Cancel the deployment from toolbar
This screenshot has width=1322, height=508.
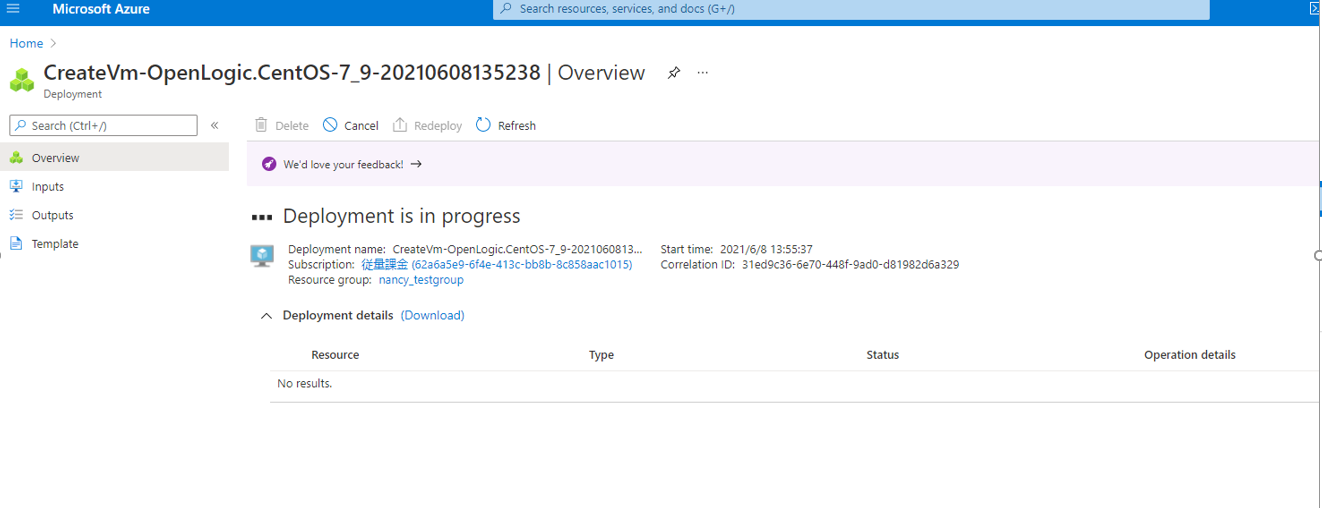(x=350, y=125)
